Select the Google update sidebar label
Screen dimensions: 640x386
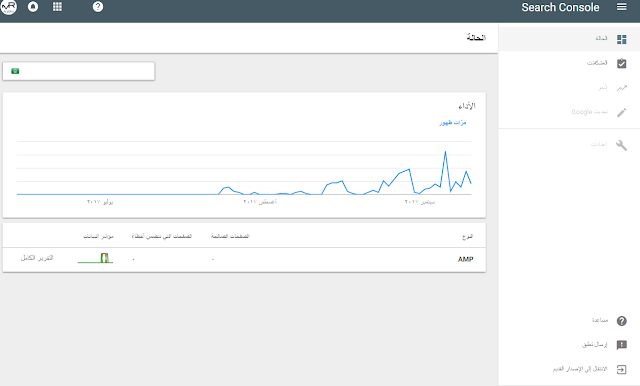point(590,112)
